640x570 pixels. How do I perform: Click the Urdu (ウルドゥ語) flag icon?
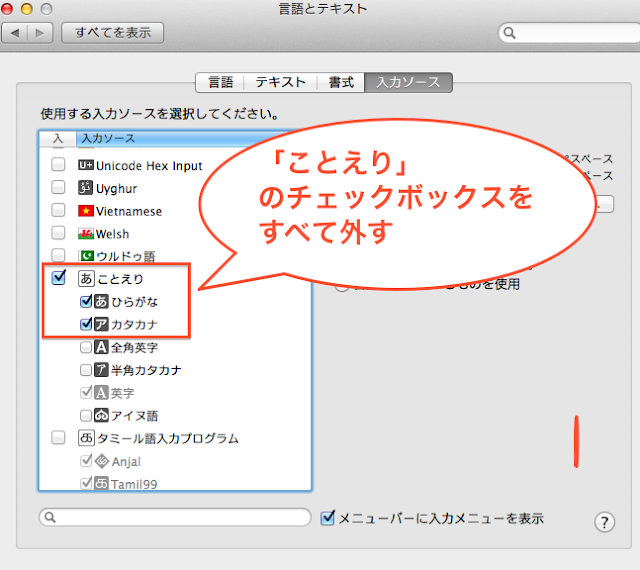pos(86,256)
